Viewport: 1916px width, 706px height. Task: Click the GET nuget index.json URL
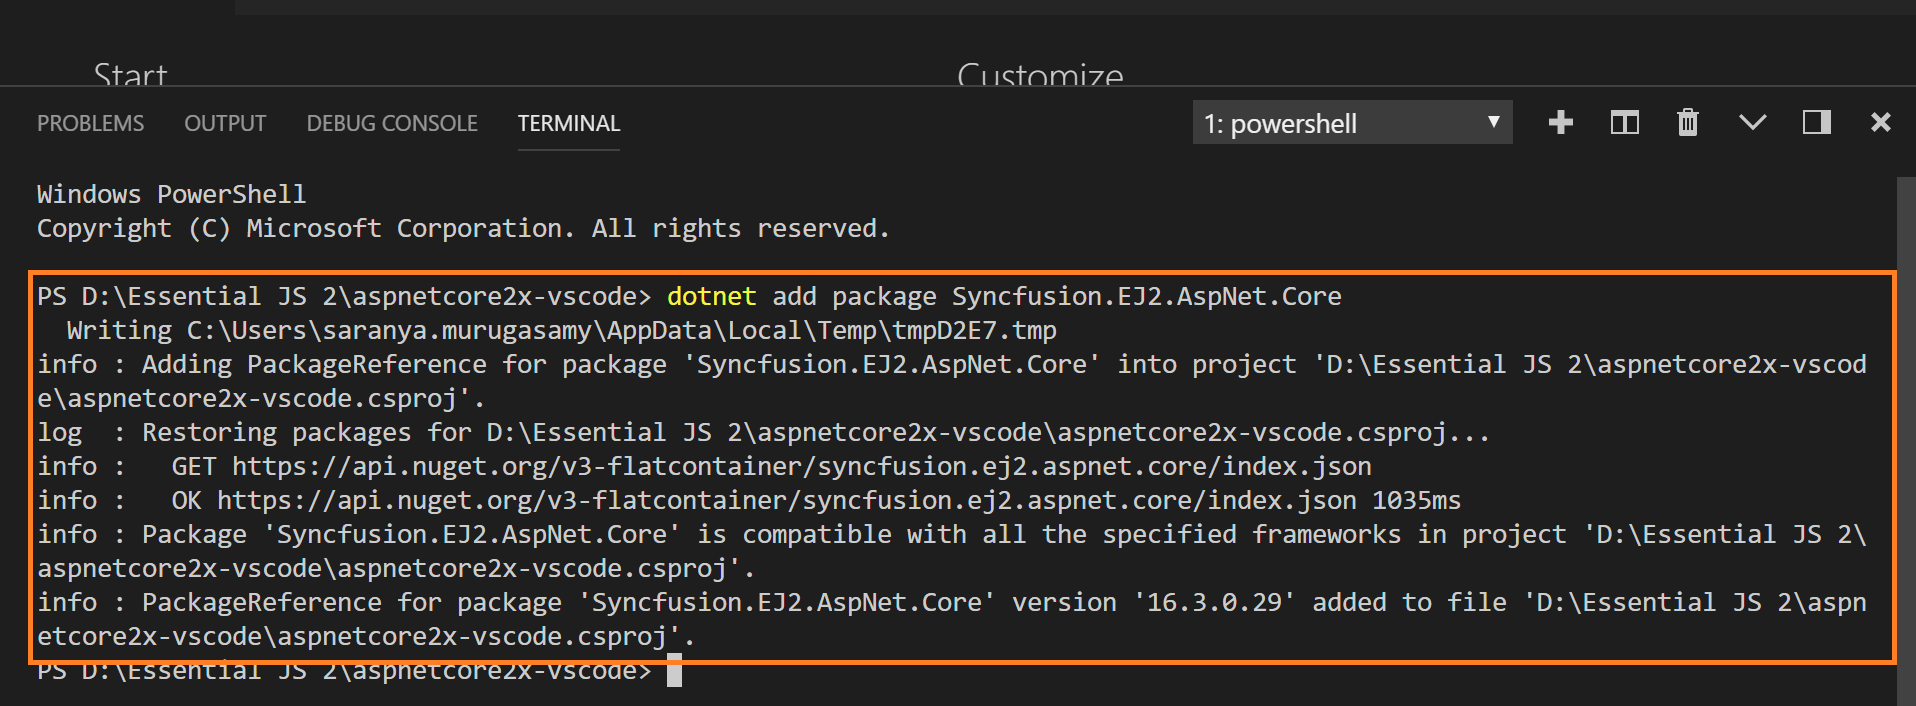pyautogui.click(x=802, y=467)
